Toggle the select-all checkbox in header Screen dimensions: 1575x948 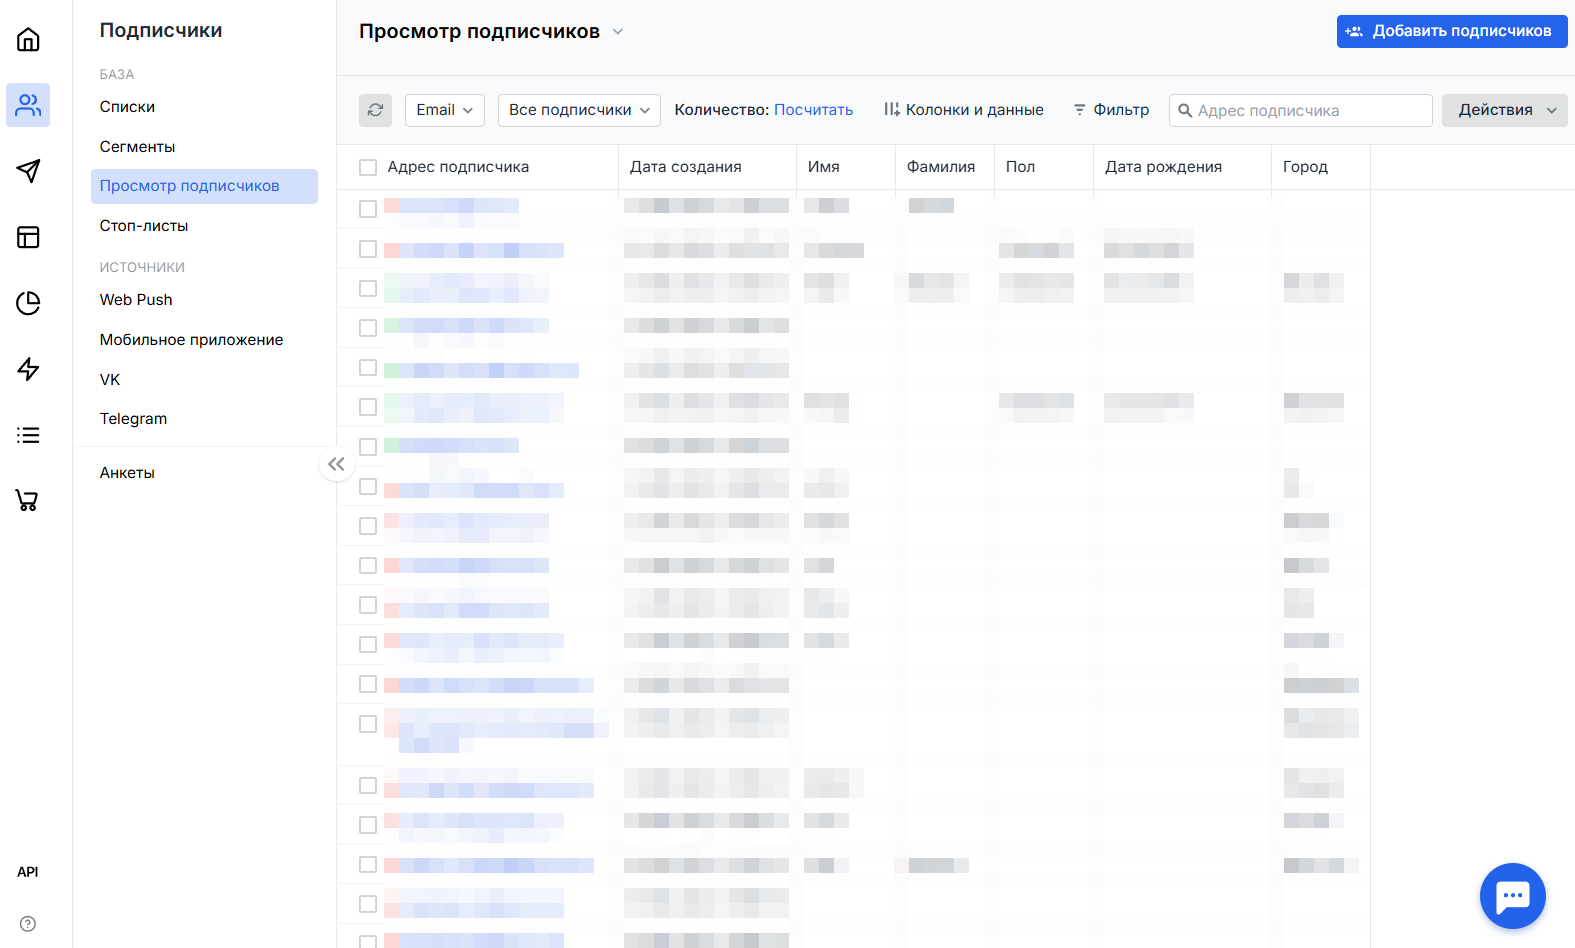pos(368,168)
